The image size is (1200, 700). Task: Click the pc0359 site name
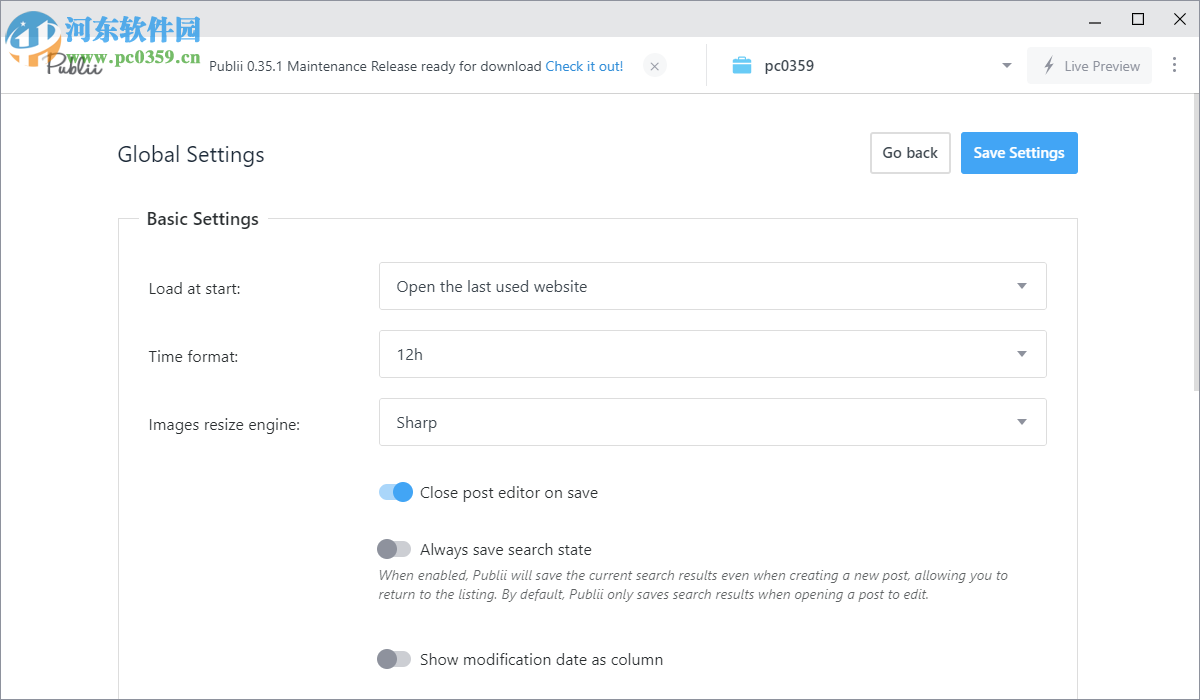pos(789,66)
